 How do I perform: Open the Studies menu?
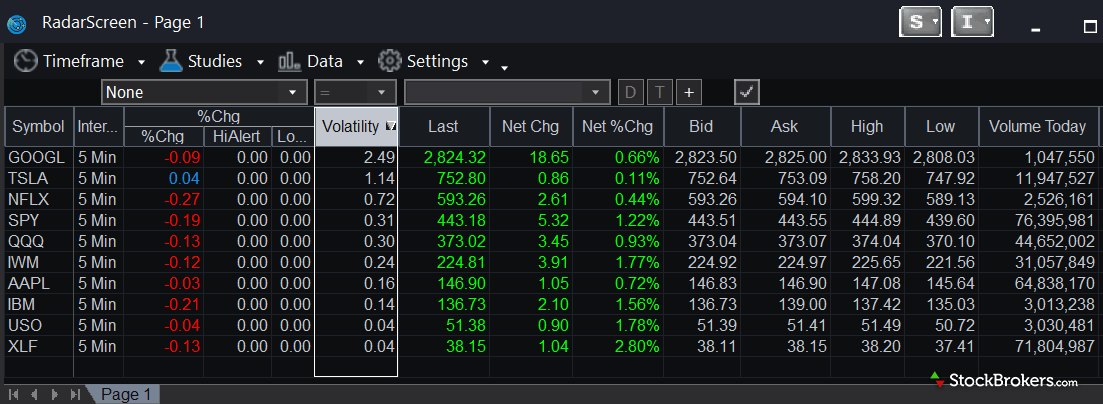click(214, 62)
